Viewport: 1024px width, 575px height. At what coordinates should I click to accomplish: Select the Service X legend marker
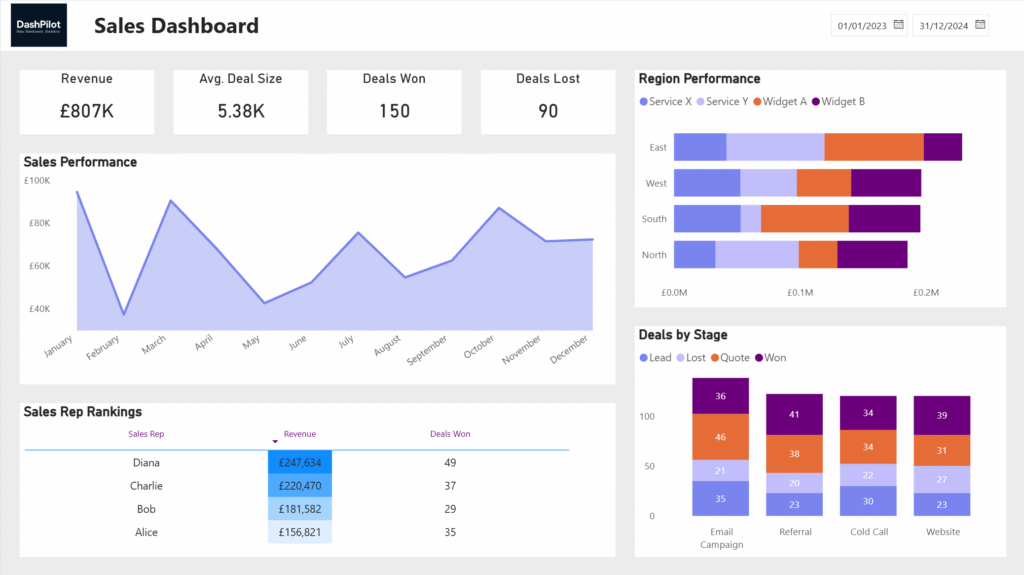(x=643, y=102)
